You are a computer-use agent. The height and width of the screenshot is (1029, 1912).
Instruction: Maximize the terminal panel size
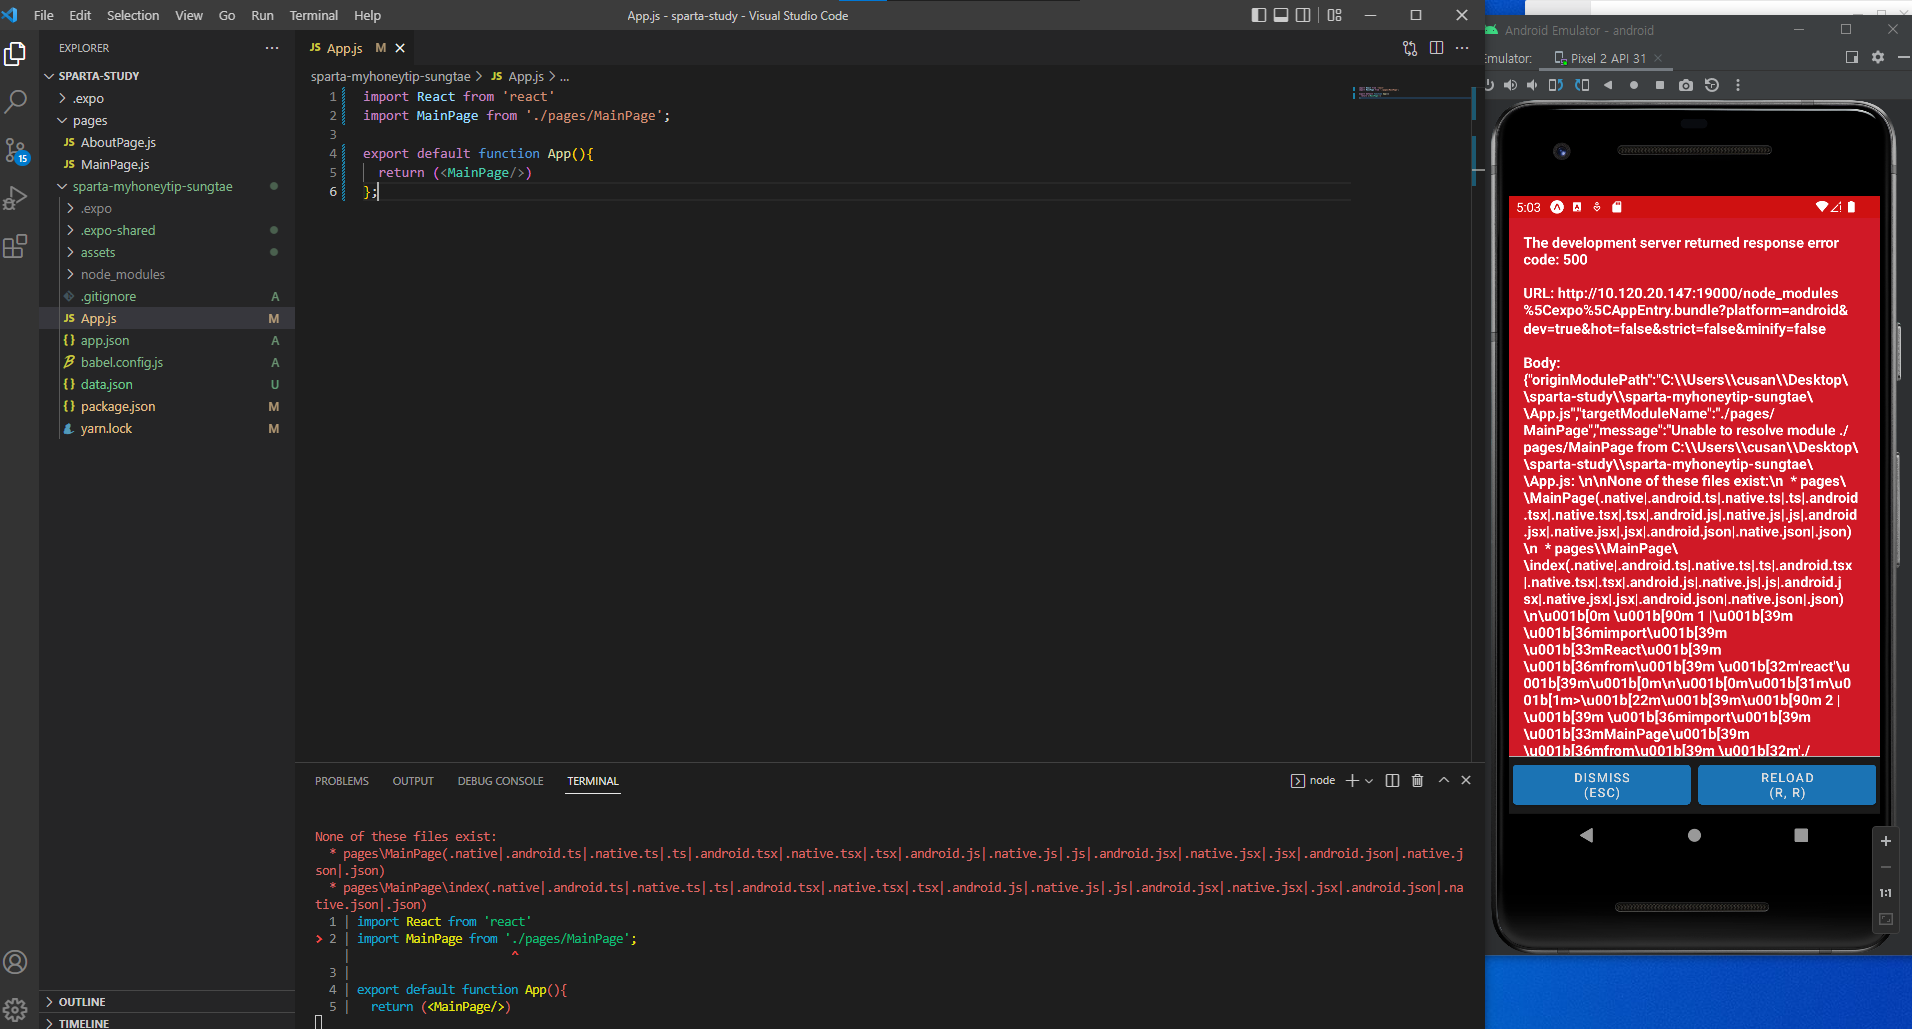tap(1444, 780)
